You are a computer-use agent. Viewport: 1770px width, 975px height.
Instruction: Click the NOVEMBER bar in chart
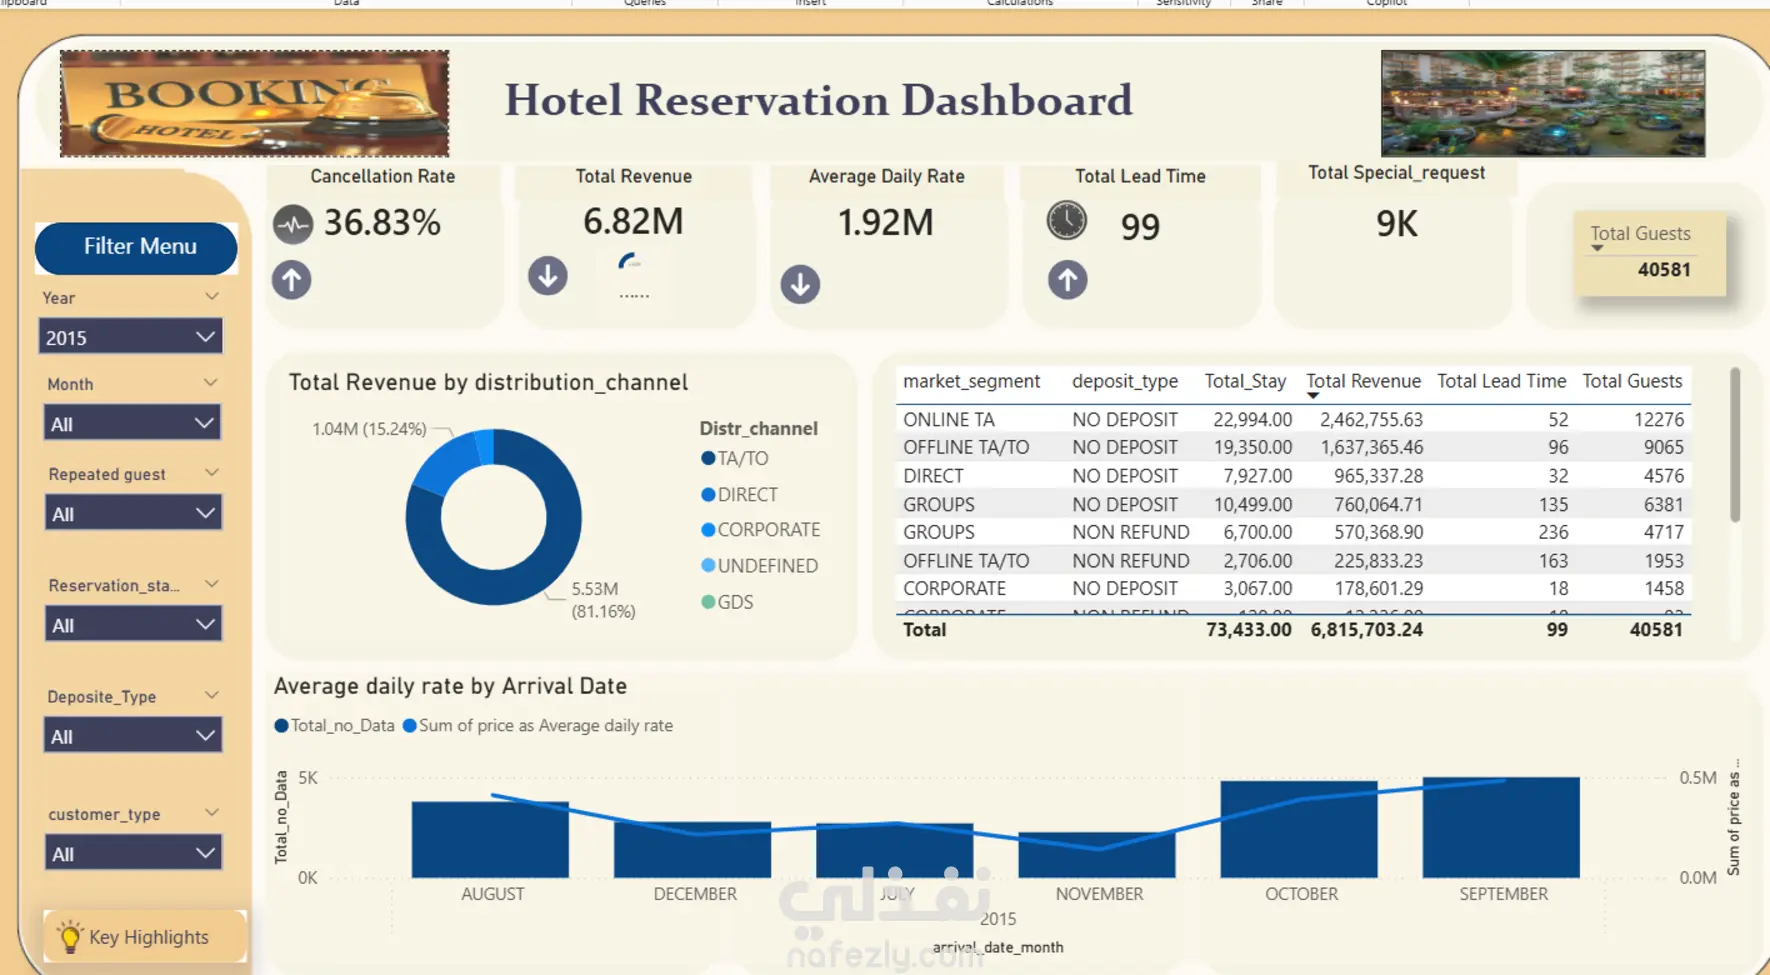1097,855
